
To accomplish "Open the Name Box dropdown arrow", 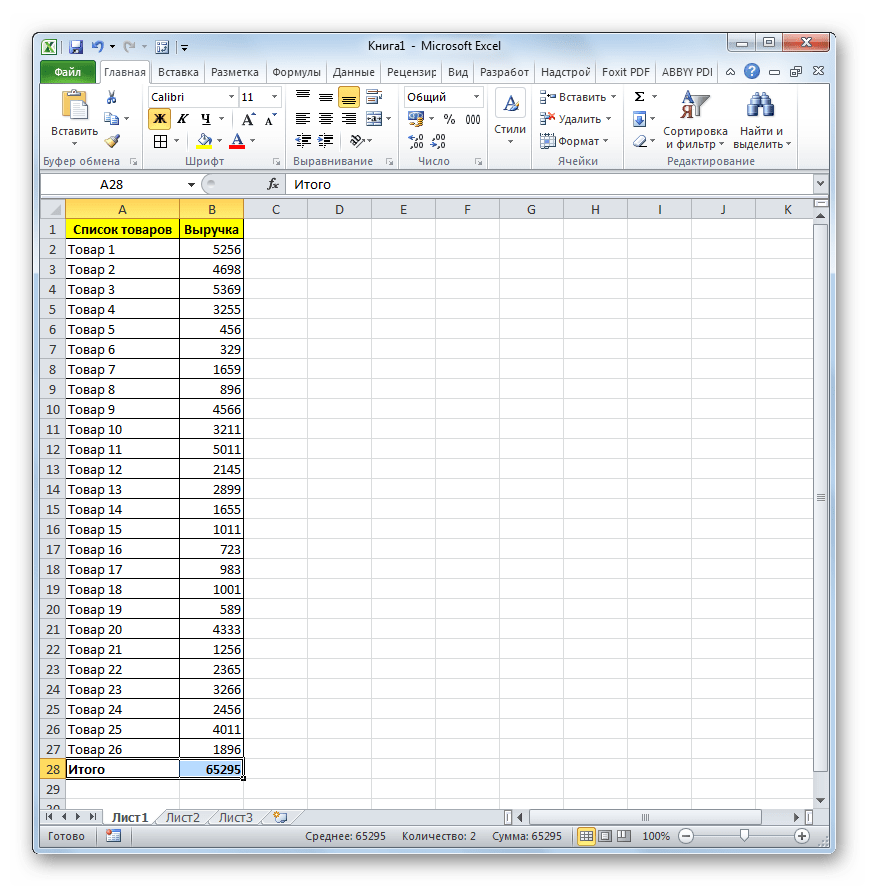I will coord(191,185).
